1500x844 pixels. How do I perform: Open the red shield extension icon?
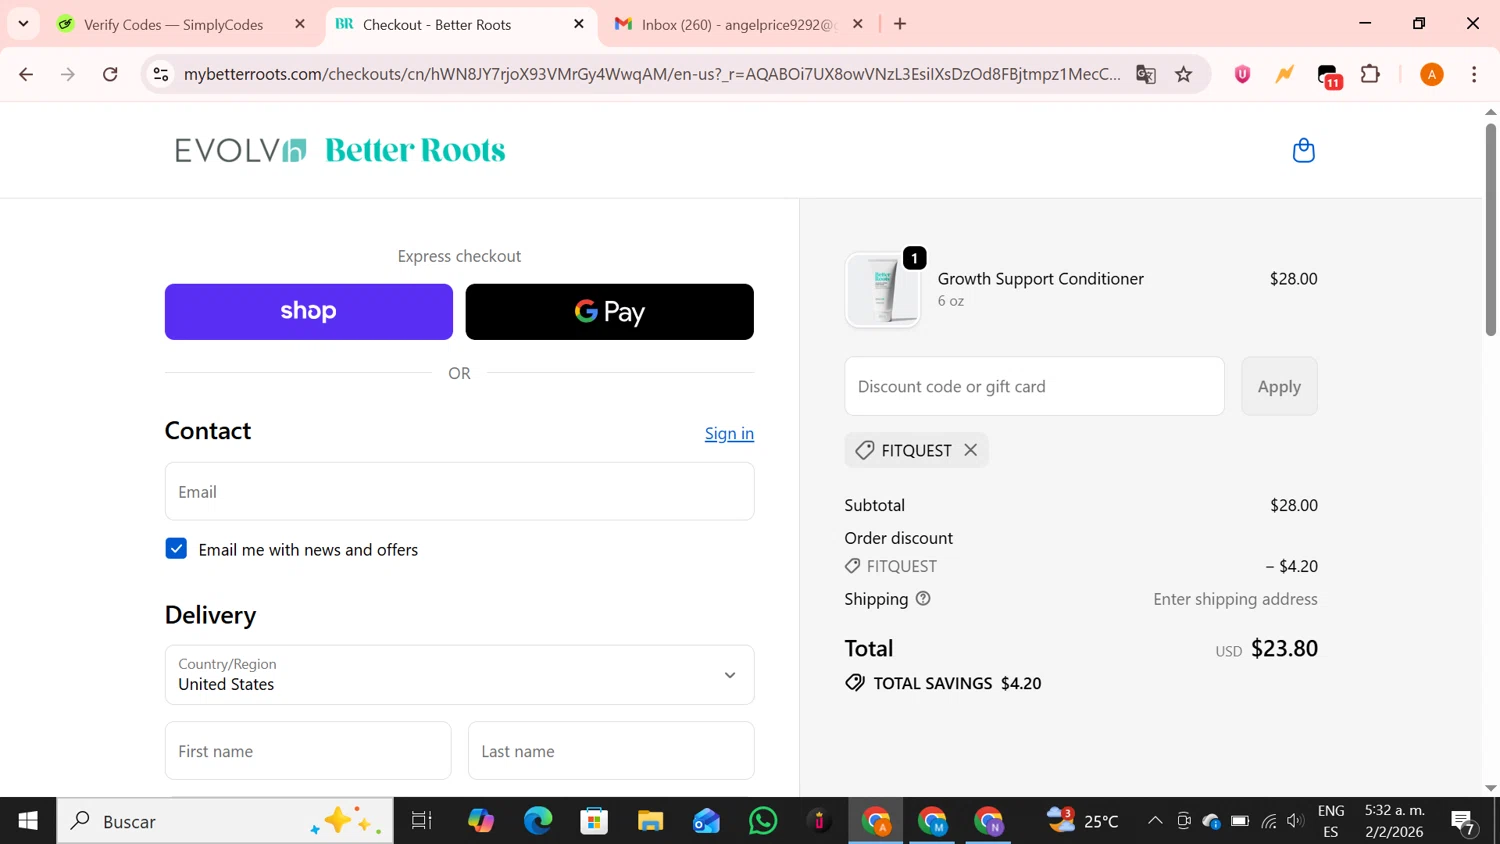[1242, 74]
